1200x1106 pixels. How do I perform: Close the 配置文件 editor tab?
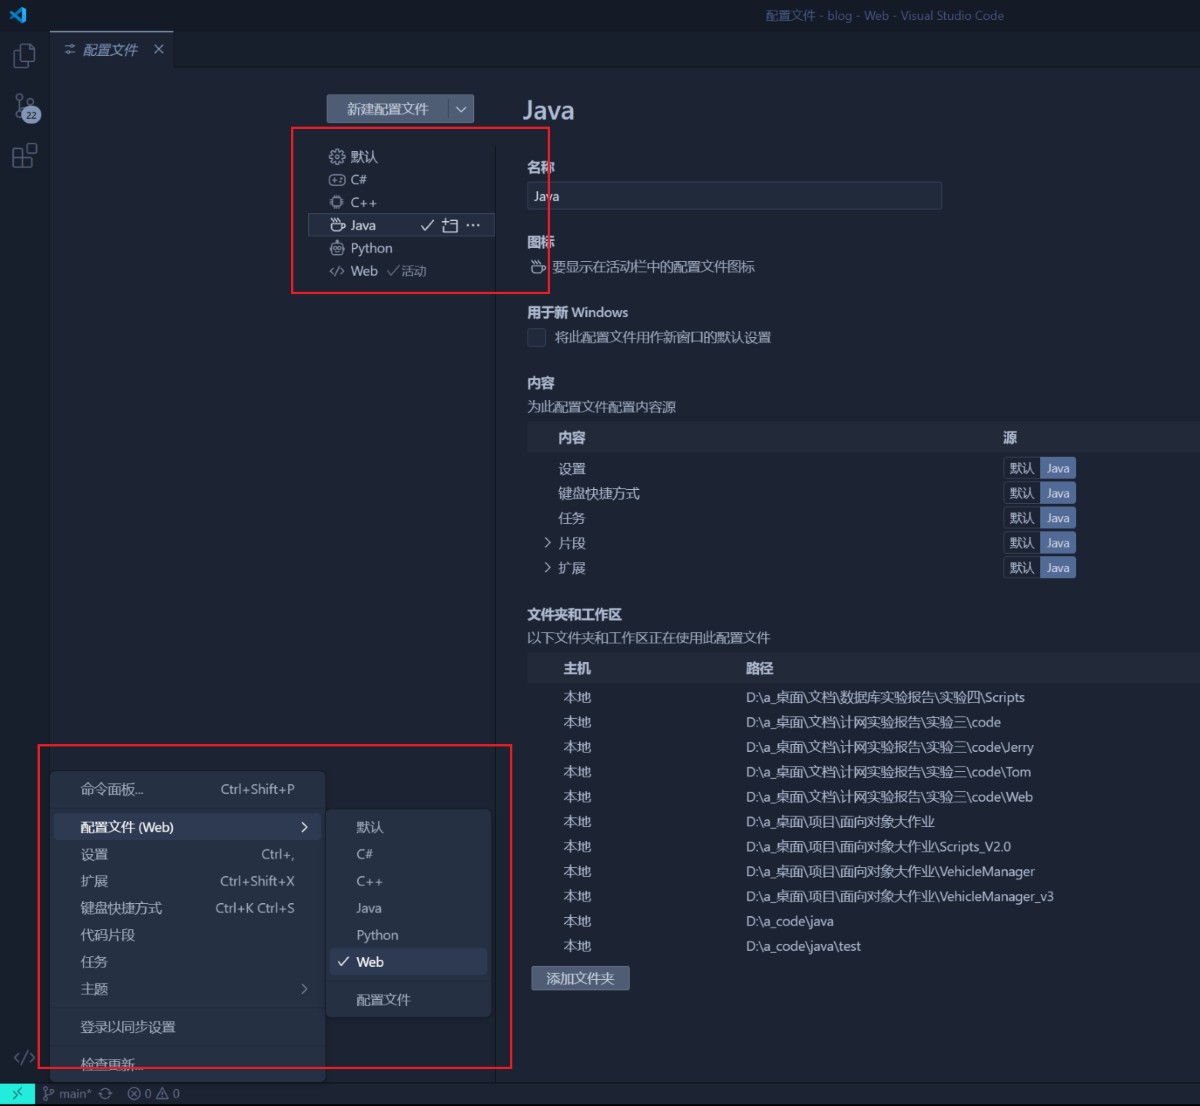pyautogui.click(x=158, y=49)
